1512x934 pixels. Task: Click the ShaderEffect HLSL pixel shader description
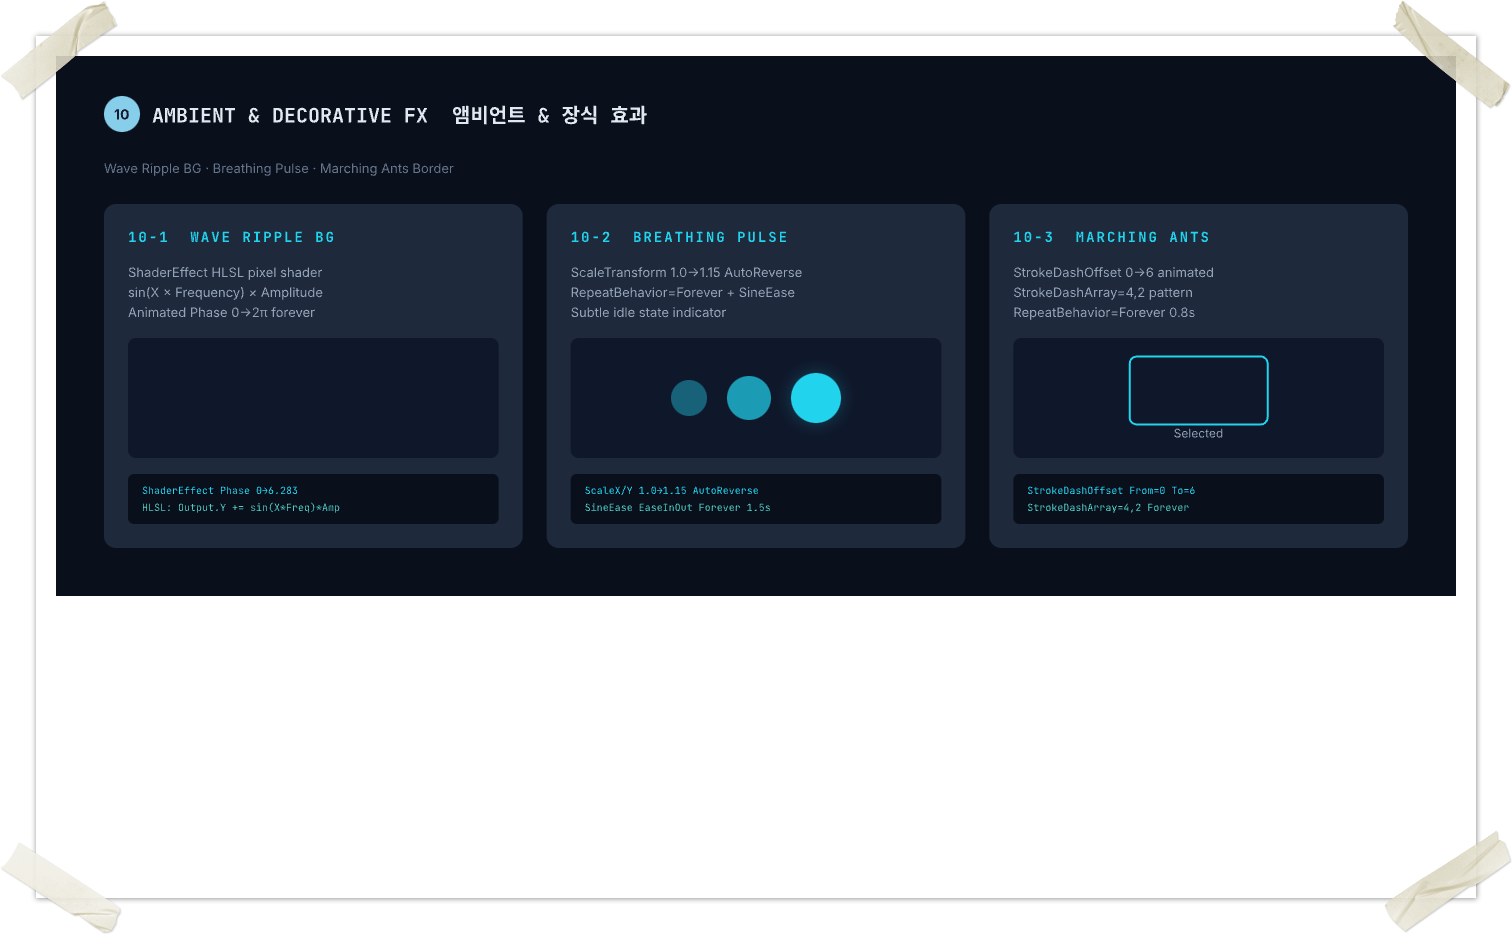tap(225, 273)
